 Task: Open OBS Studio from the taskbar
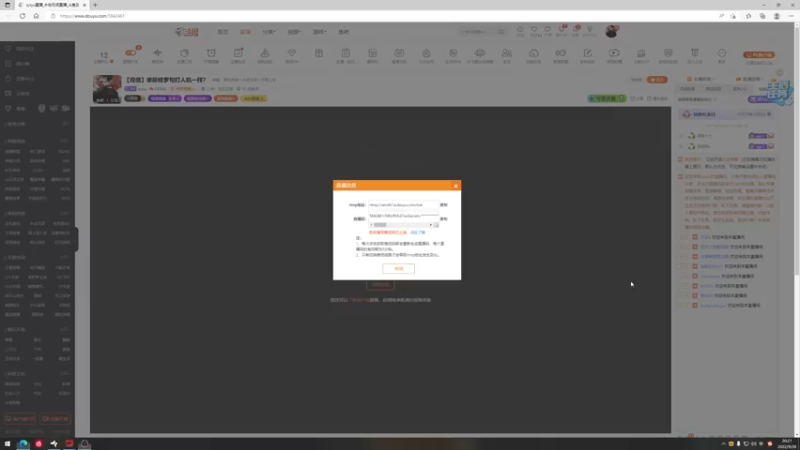click(85, 444)
